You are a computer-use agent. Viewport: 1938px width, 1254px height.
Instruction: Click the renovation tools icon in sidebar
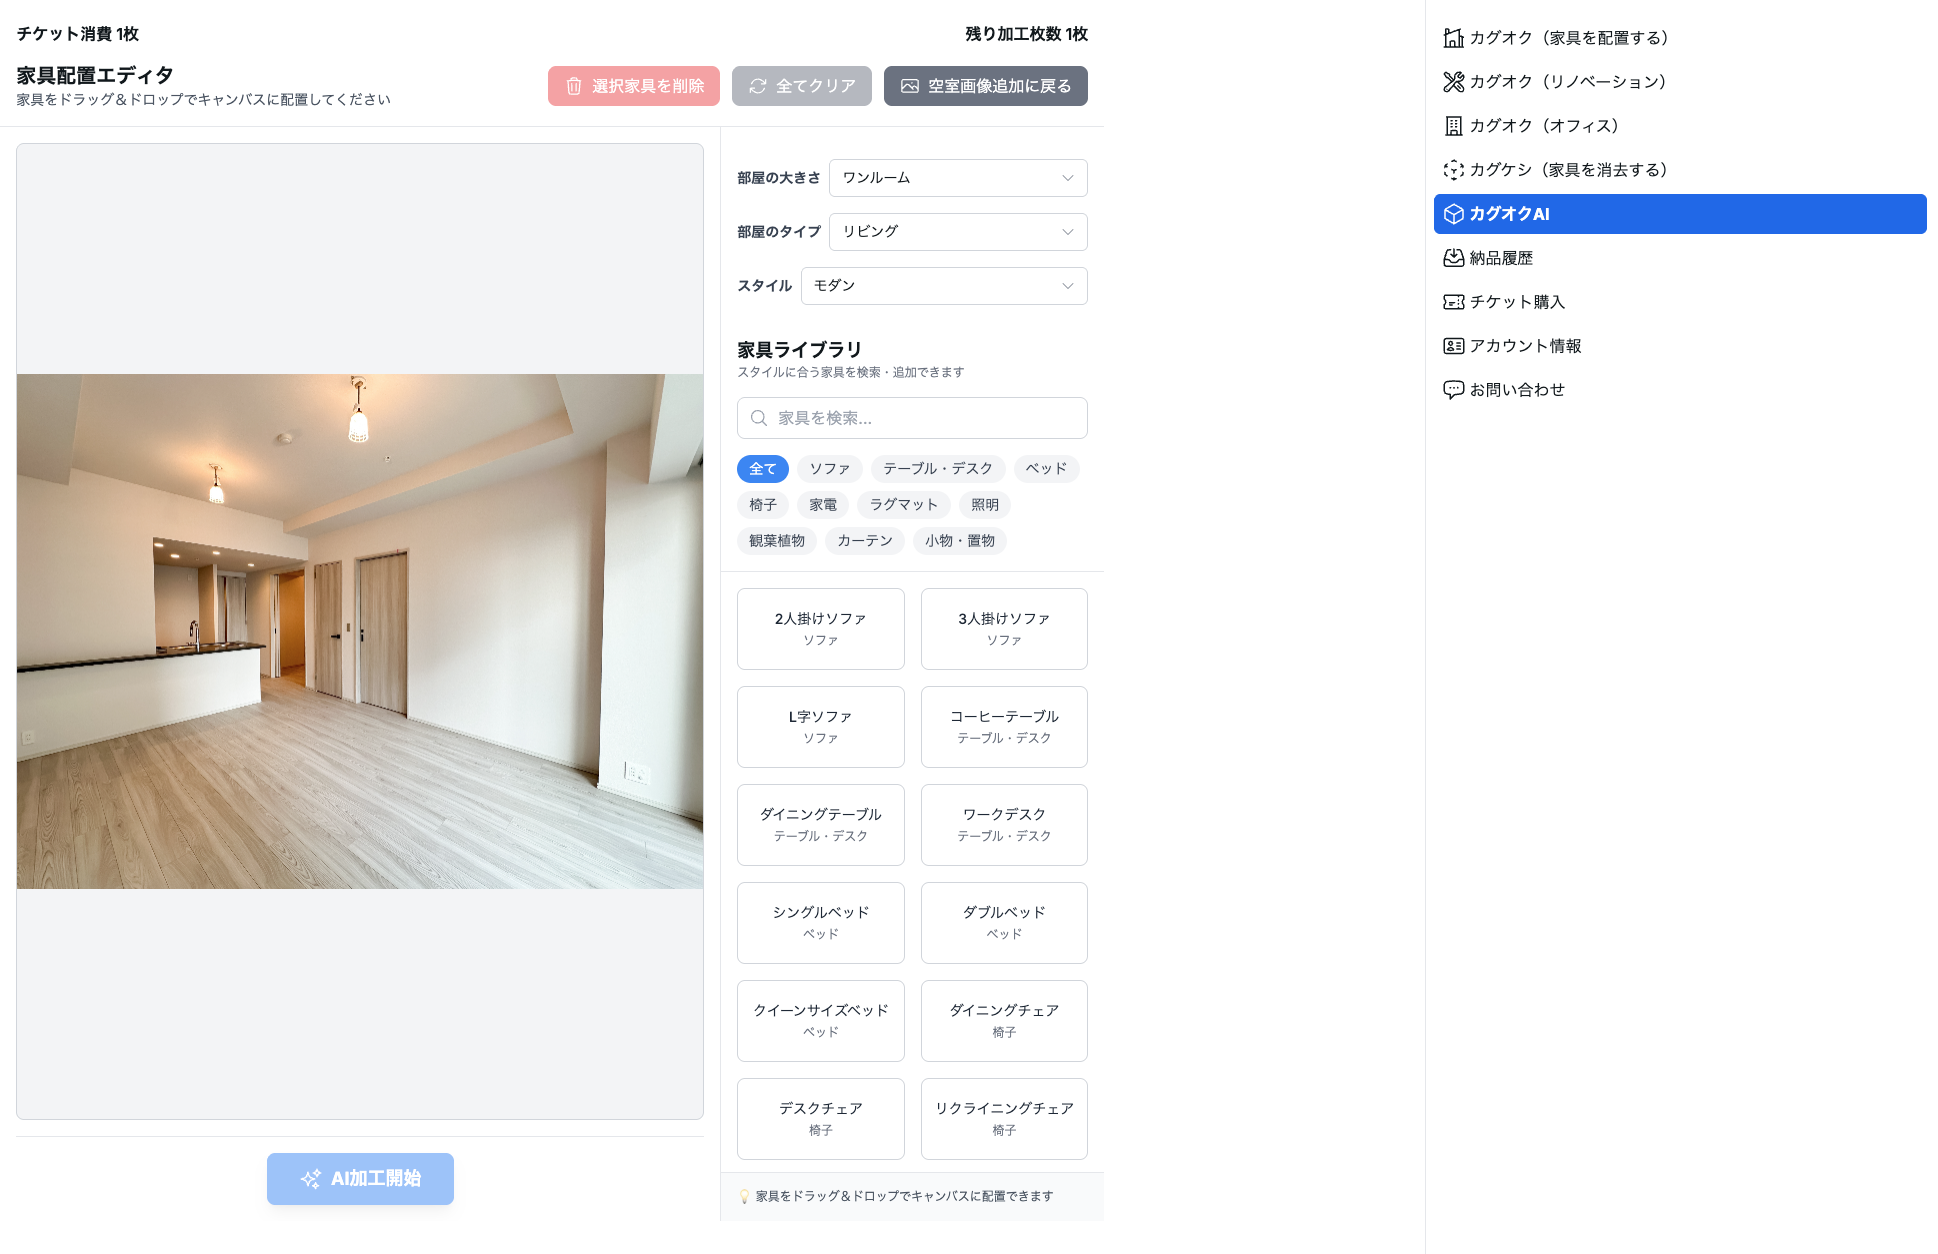point(1453,82)
